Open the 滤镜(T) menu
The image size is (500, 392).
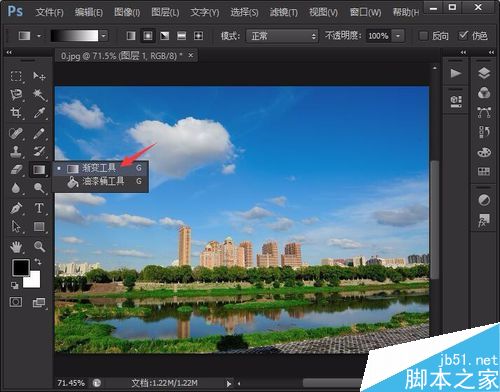coord(284,13)
